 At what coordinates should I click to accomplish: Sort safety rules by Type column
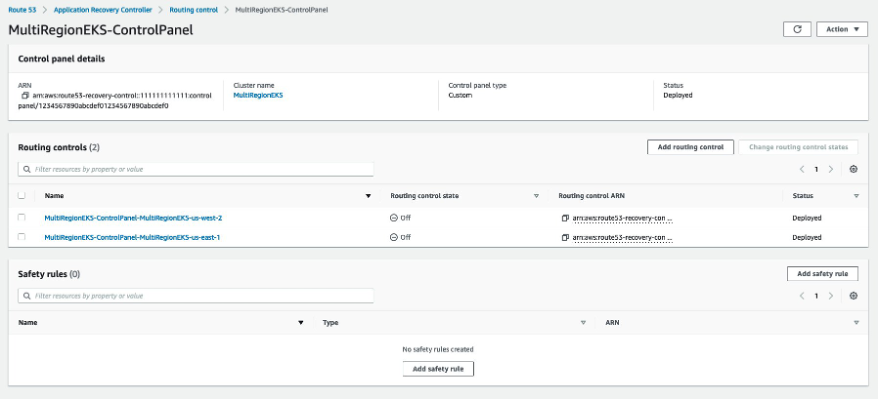pos(583,323)
